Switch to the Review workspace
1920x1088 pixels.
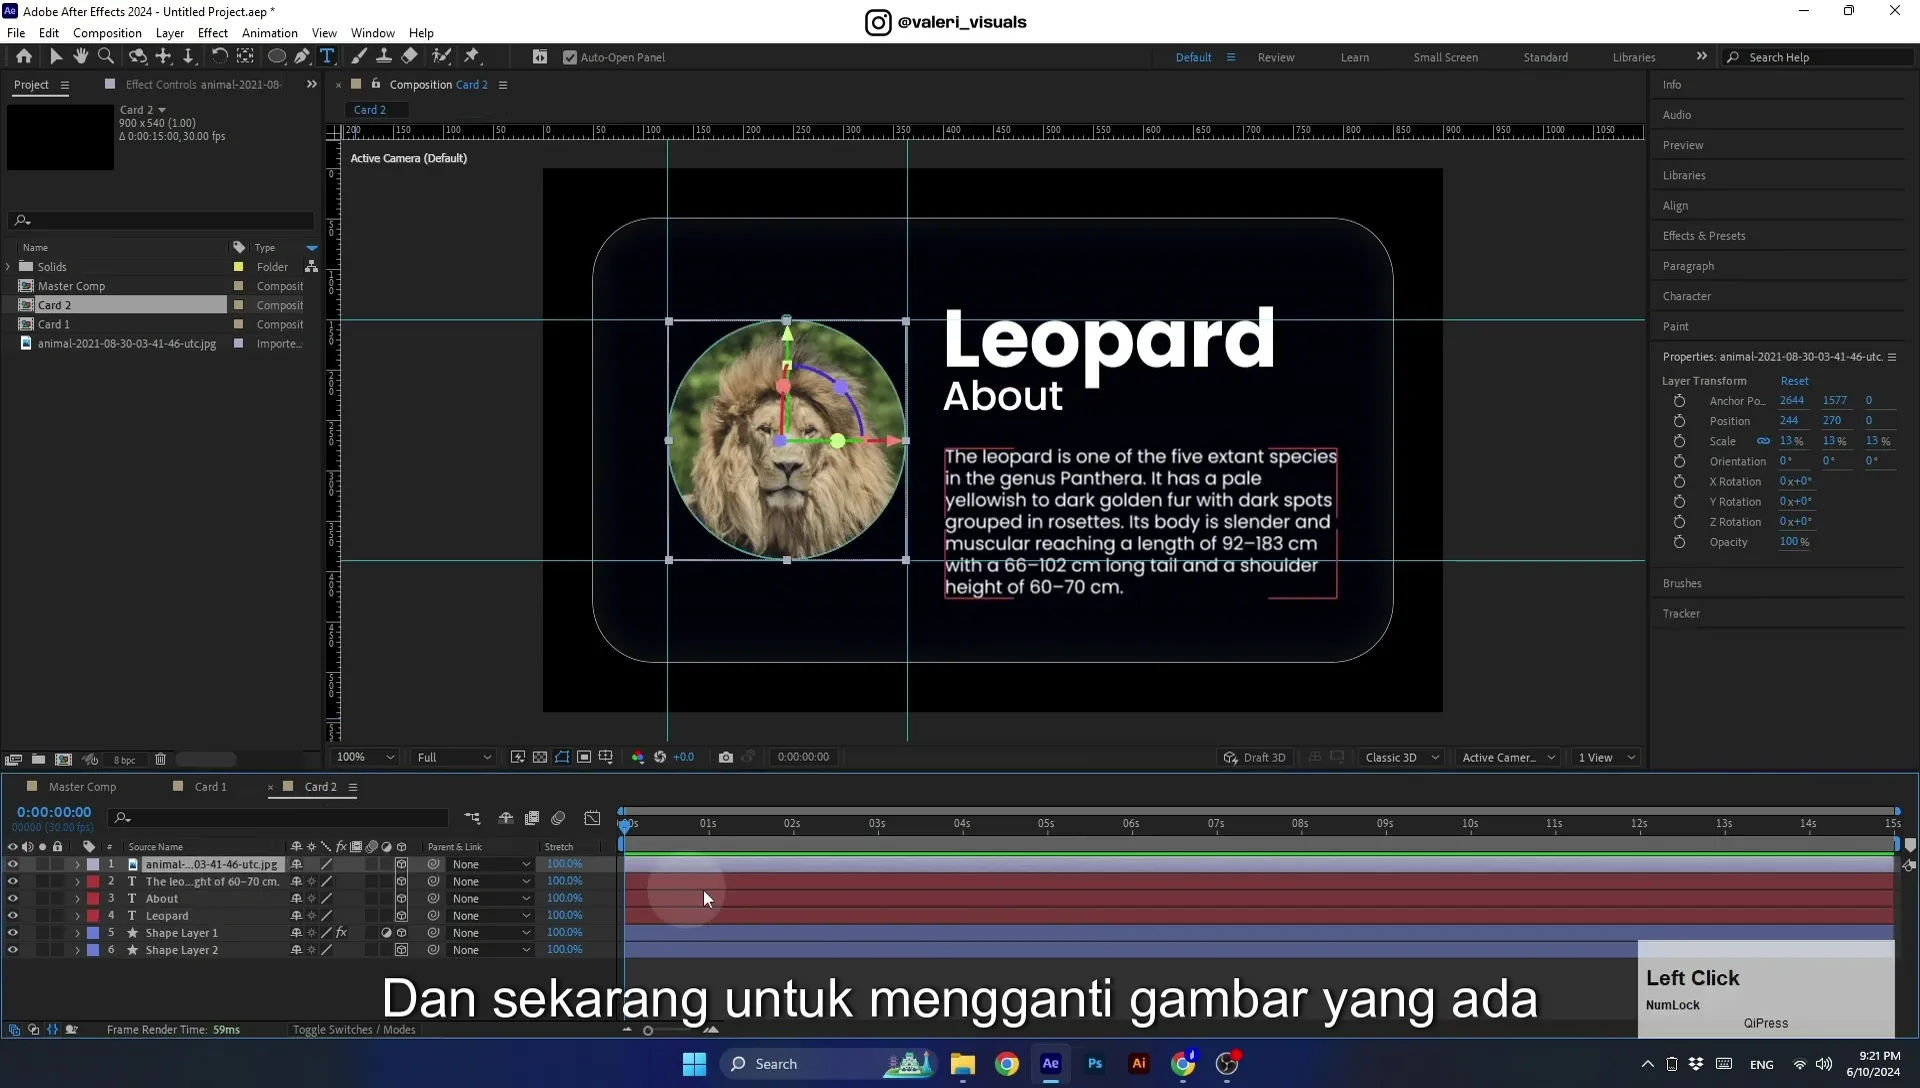[1276, 57]
